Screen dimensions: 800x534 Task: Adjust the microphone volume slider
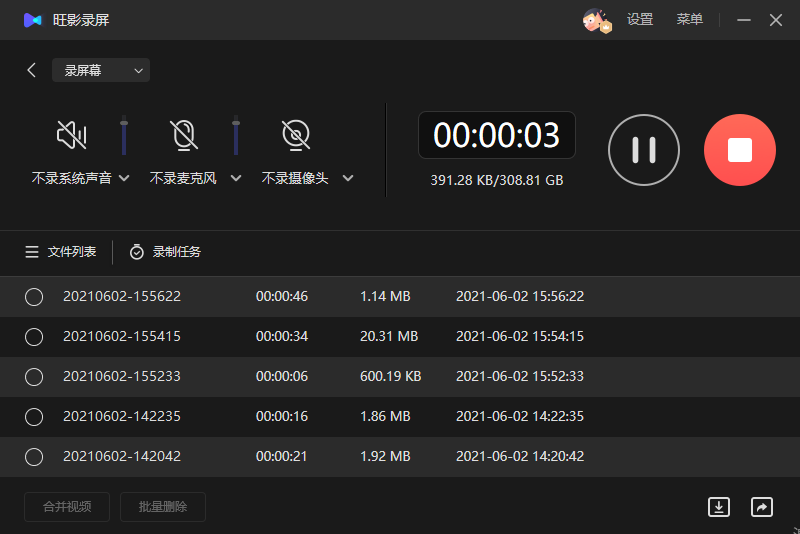[x=236, y=136]
